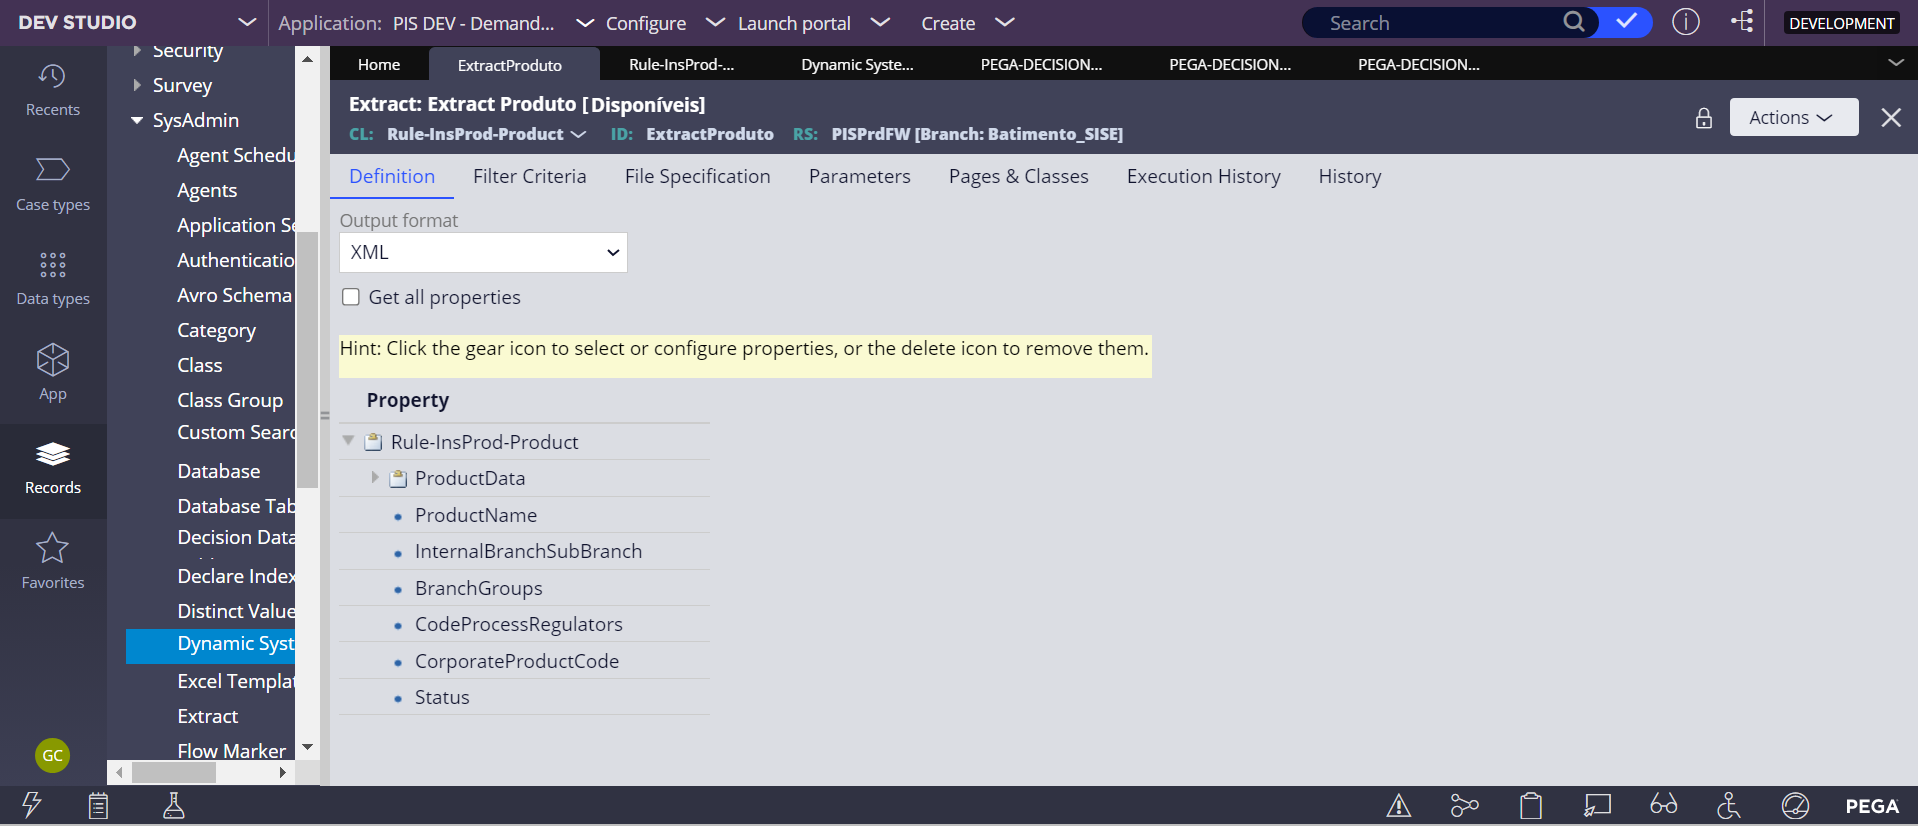Open the Output format XML dropdown

483,253
